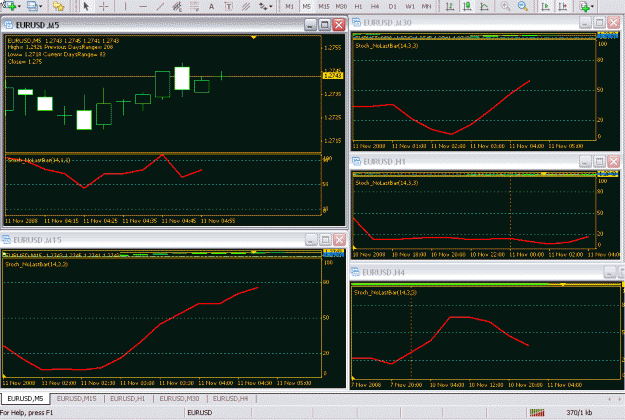Switch chart to line chart type

click(x=484, y=6)
